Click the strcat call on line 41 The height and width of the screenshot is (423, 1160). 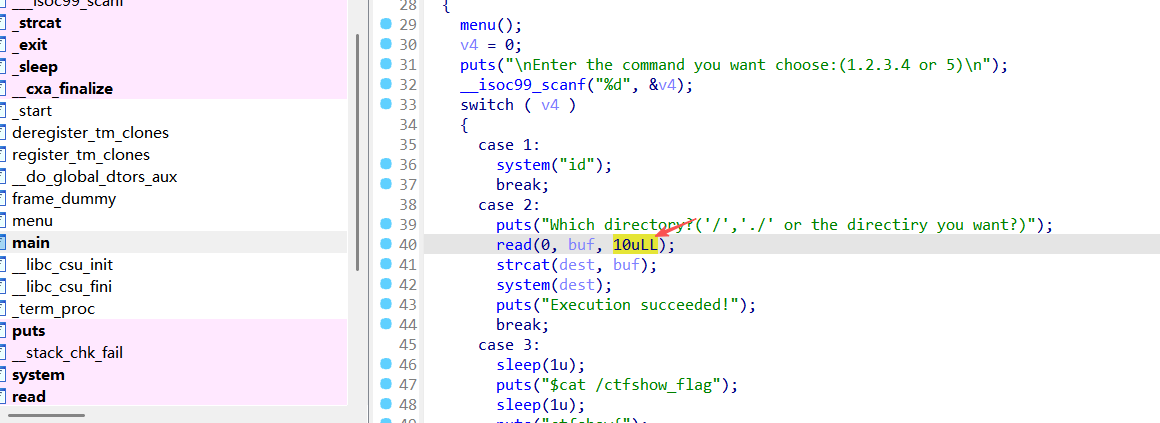point(518,265)
